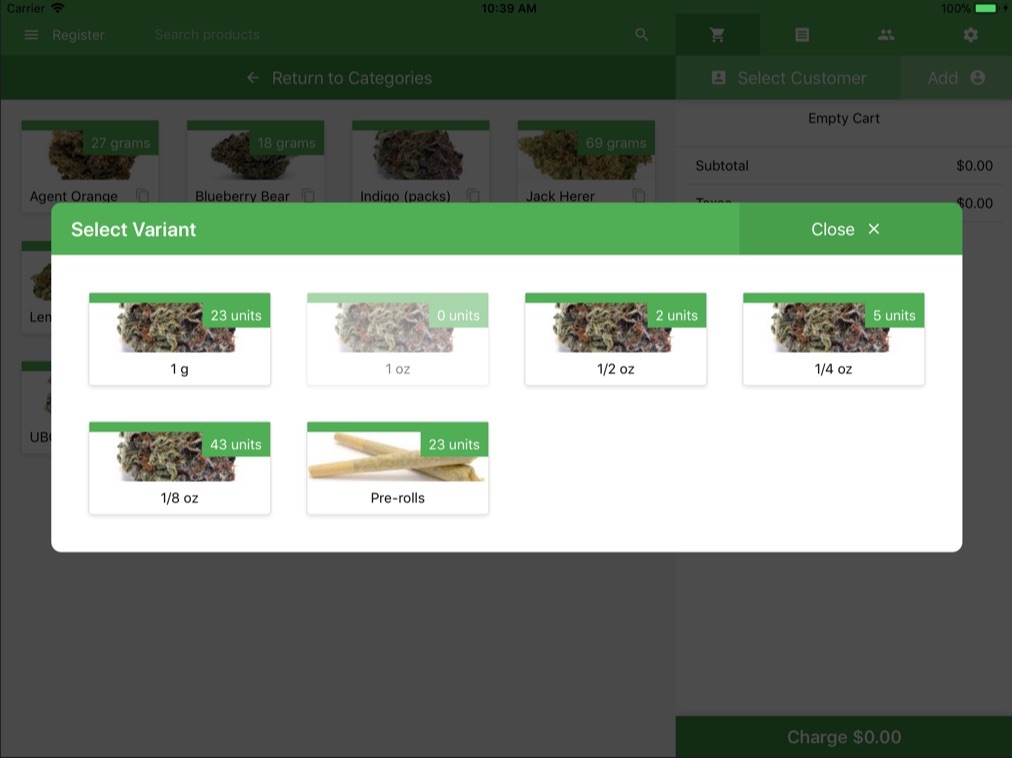This screenshot has width=1012, height=758.
Task: Open the hamburger menu next to Register
Action: pyautogui.click(x=31, y=35)
